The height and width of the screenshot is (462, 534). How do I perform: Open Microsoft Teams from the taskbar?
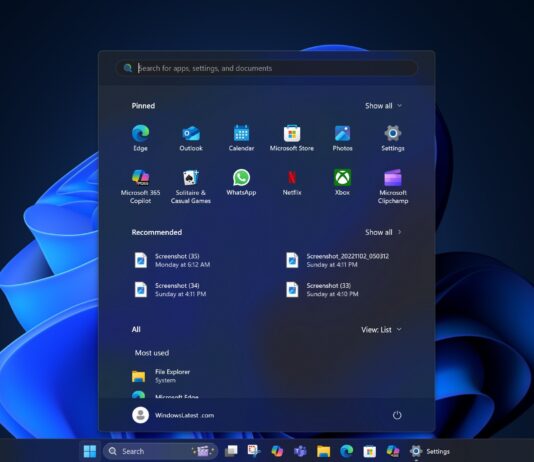pos(300,451)
